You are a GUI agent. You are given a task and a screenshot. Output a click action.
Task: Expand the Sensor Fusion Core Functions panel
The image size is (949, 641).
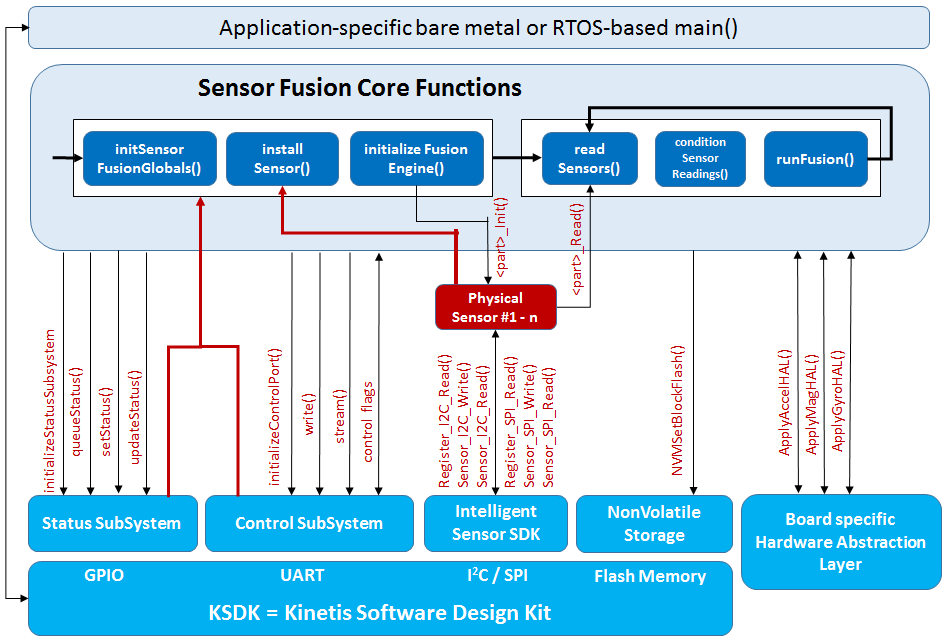point(359,87)
